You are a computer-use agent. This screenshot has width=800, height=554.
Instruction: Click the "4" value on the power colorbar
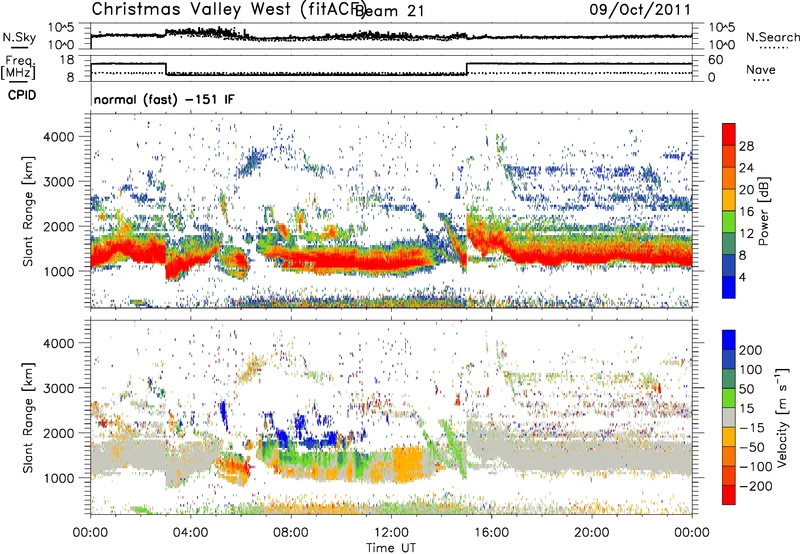coord(742,278)
